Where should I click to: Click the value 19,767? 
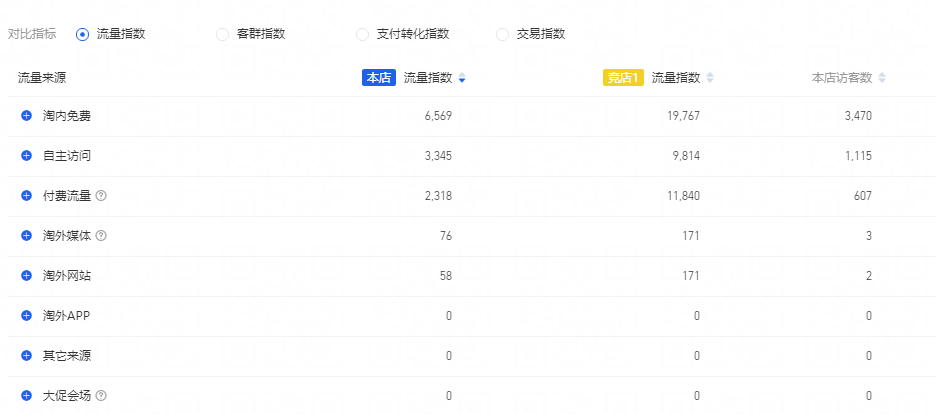coord(683,116)
